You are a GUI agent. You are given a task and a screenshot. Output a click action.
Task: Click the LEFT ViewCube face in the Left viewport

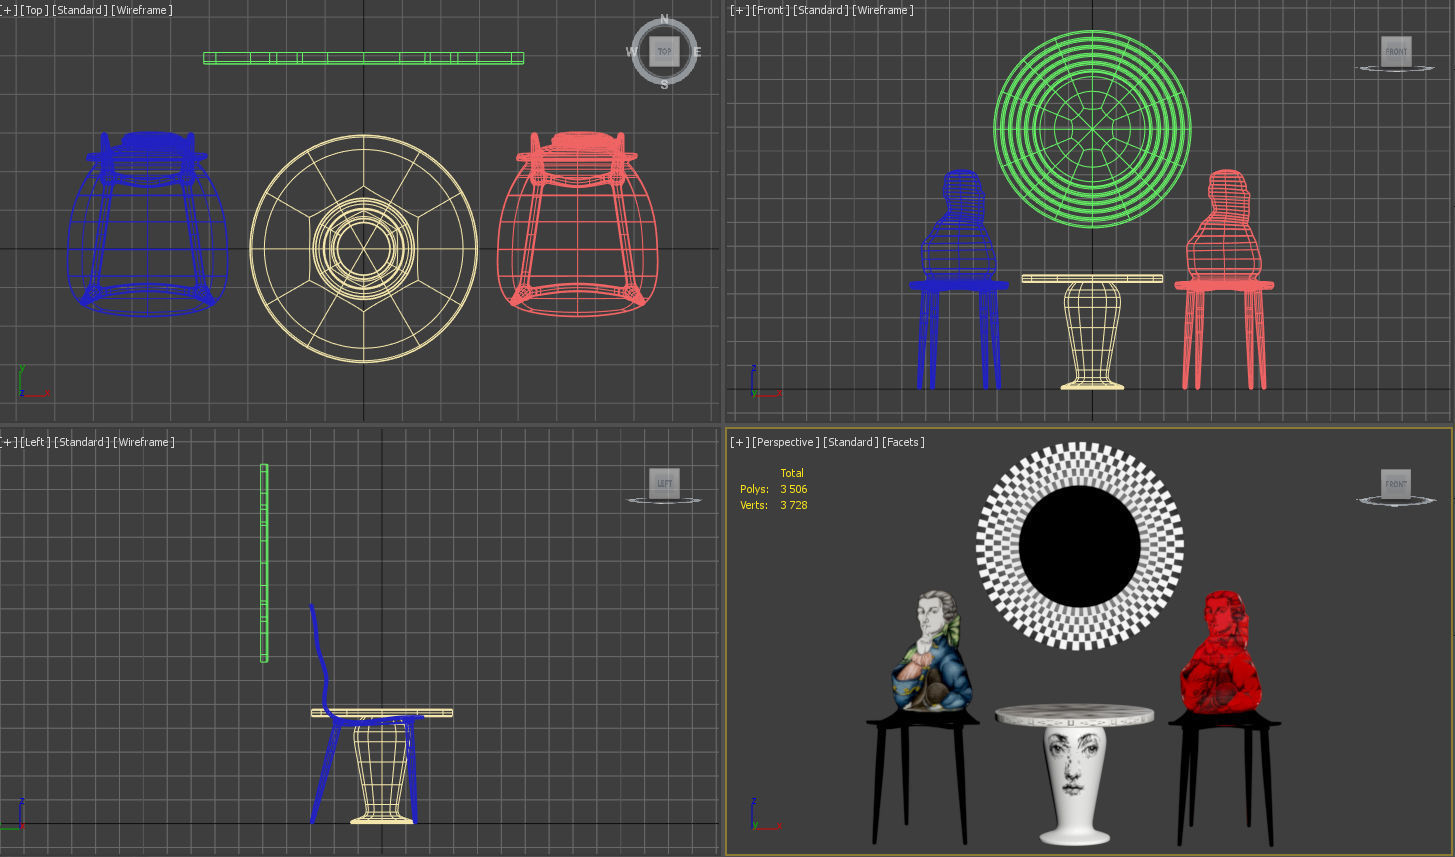pos(664,483)
